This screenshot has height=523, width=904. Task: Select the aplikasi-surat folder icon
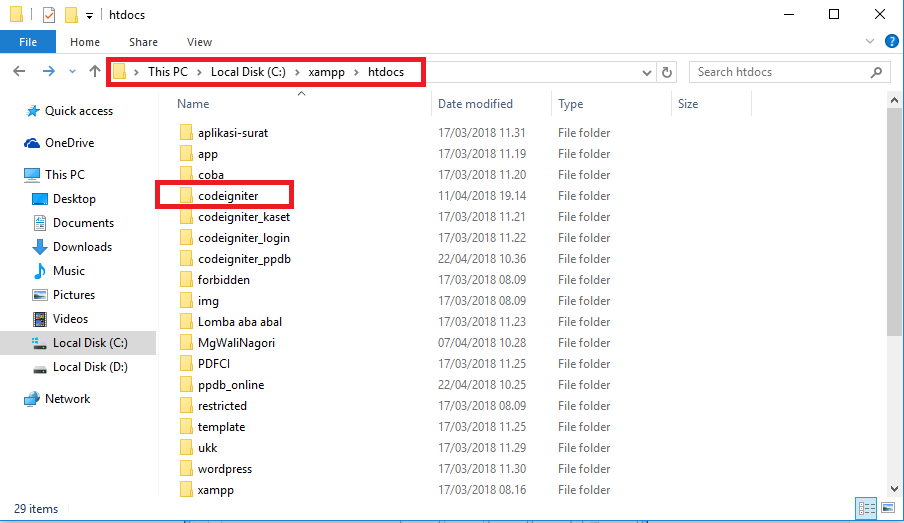coord(186,133)
